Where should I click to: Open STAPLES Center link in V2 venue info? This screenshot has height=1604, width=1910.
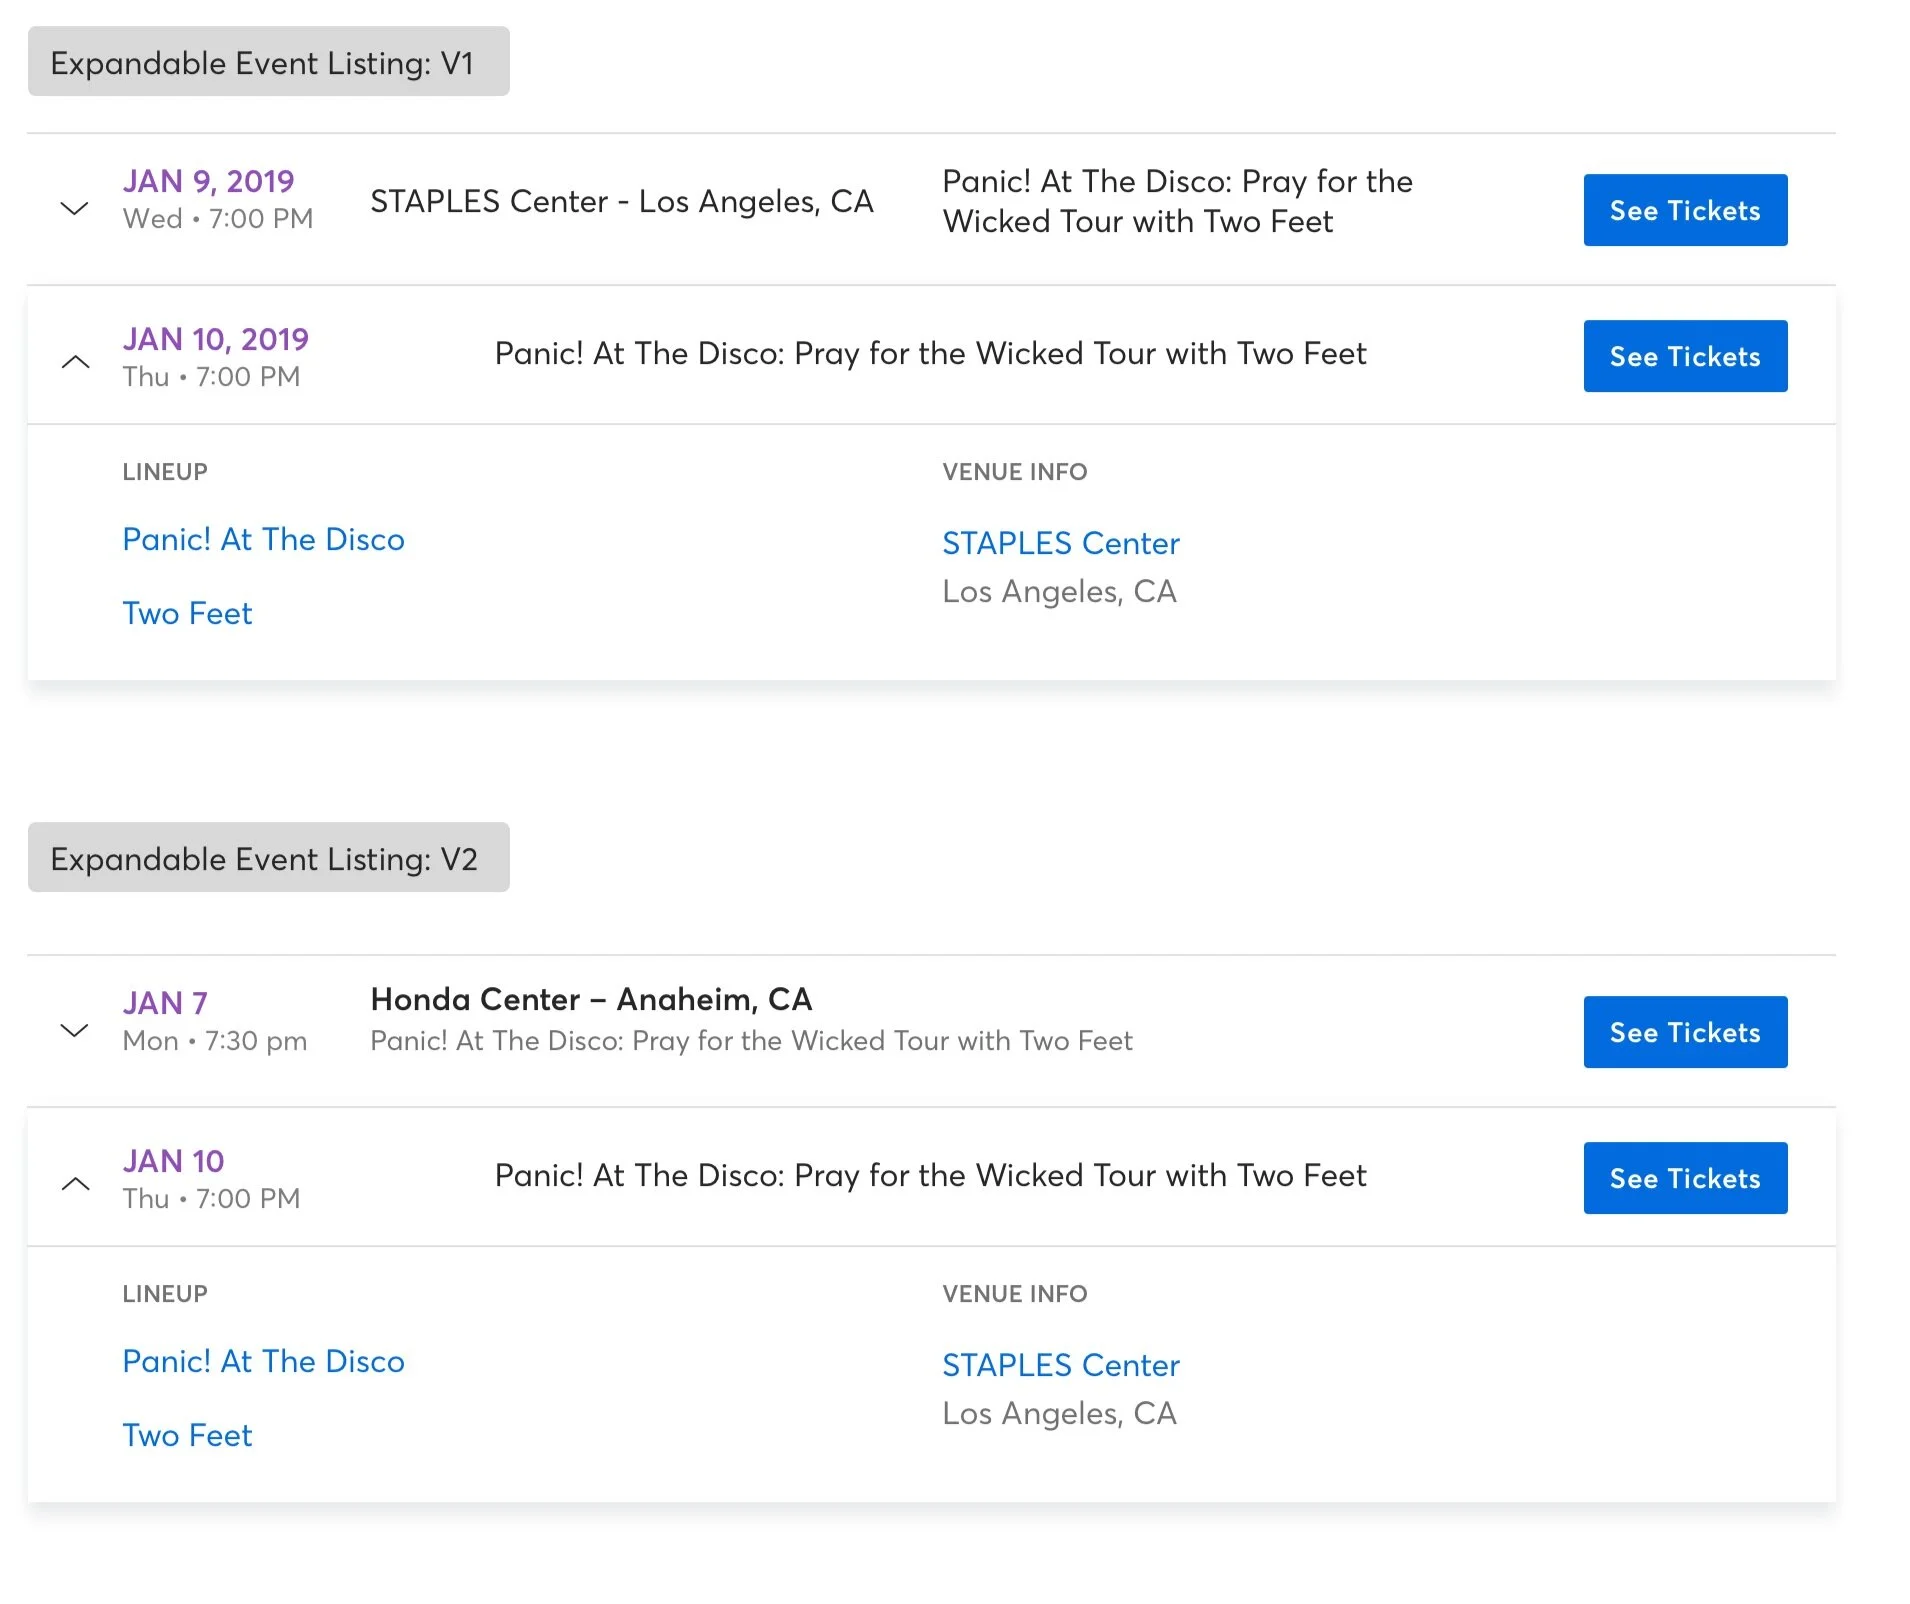(x=1061, y=1365)
